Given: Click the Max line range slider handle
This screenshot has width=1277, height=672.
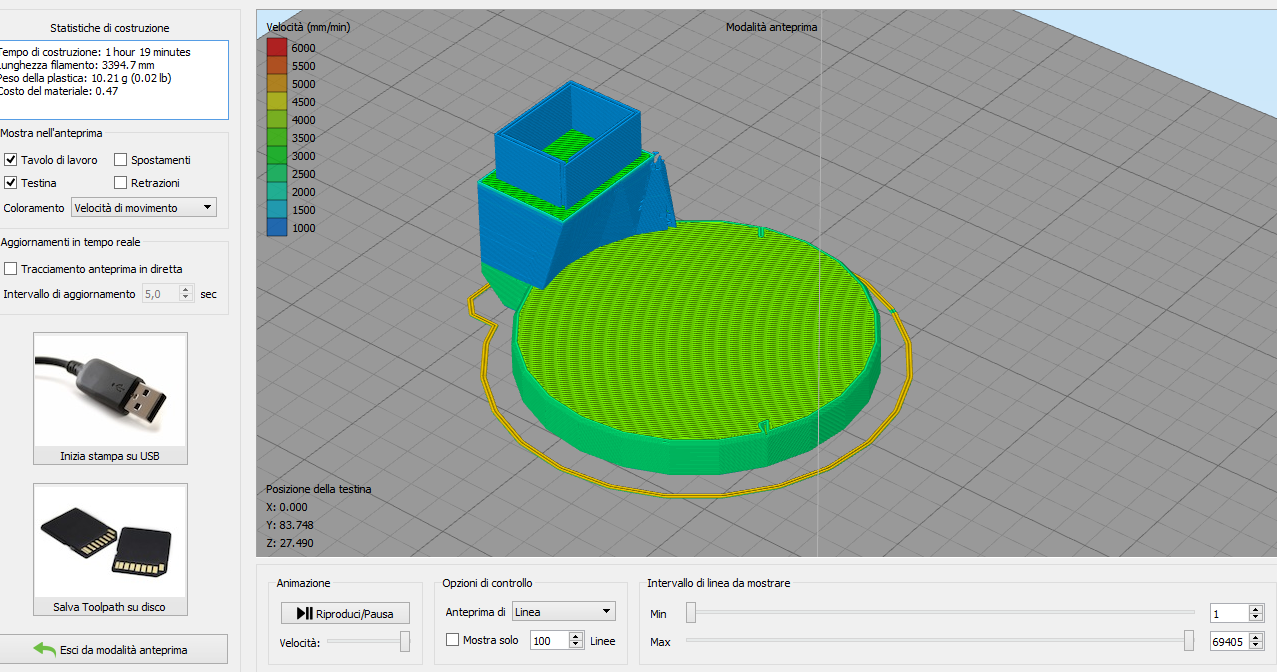Looking at the screenshot, I should [1189, 640].
